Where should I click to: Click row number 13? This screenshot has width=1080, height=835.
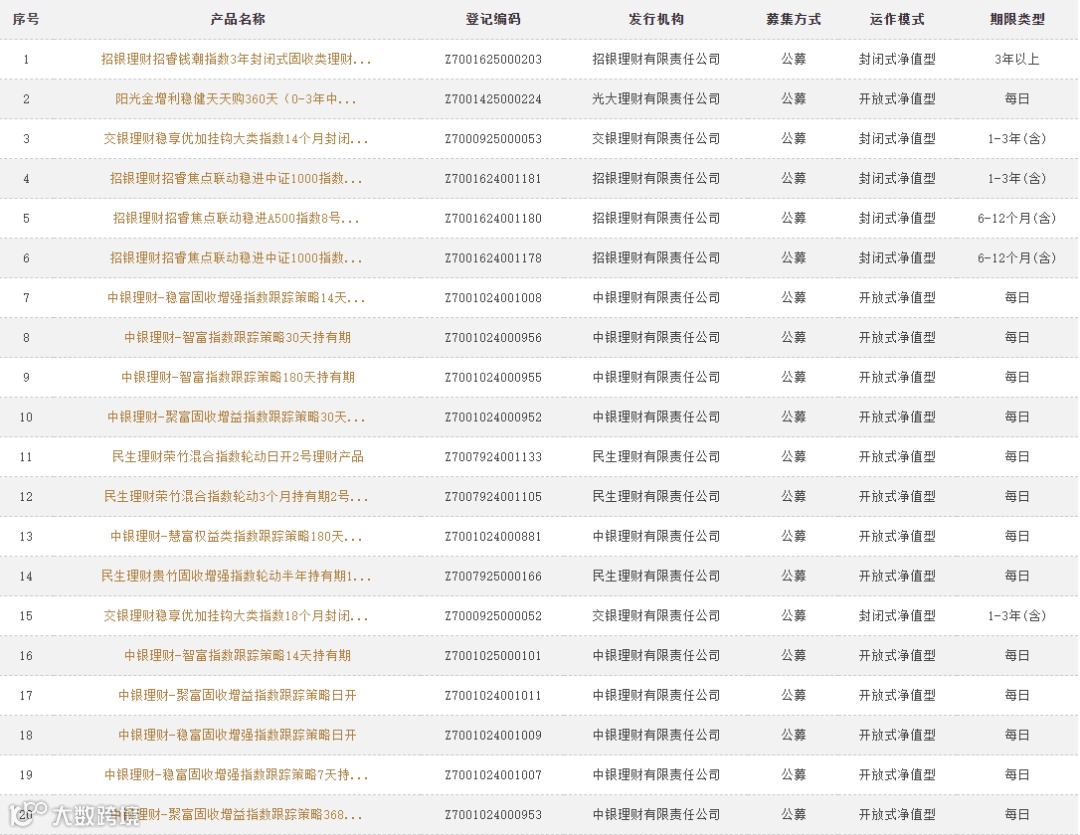[26, 537]
